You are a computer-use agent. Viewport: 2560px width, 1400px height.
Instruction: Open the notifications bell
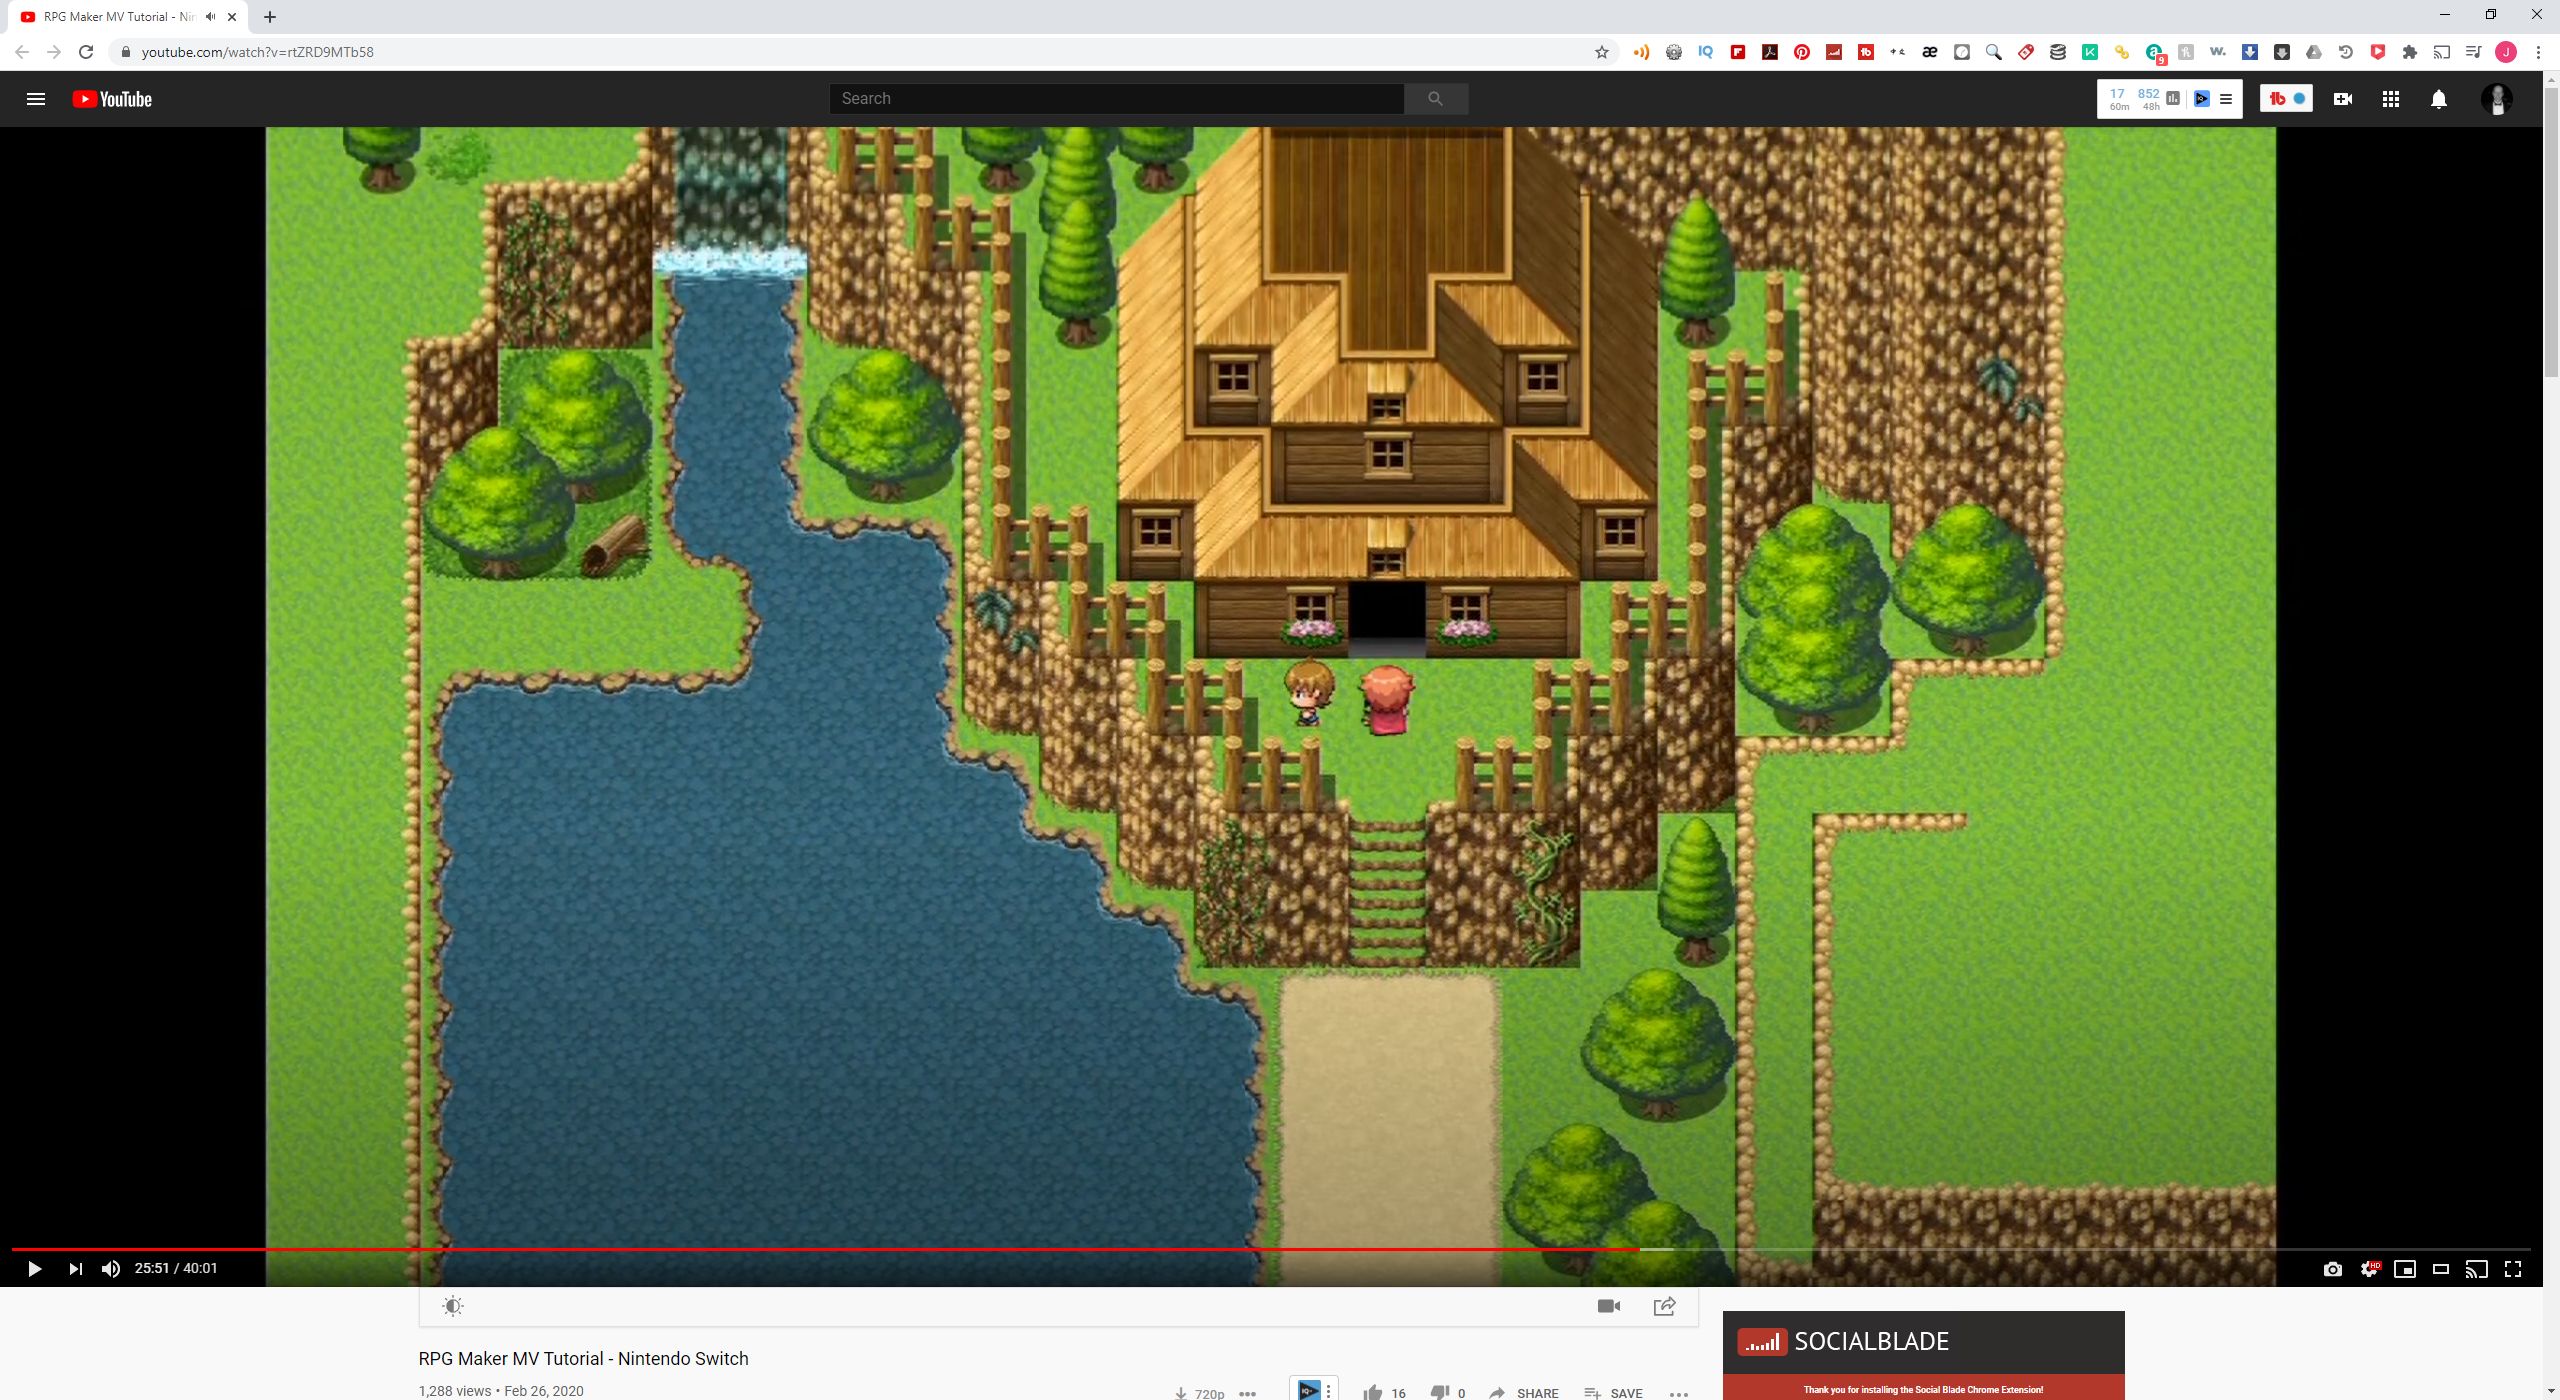(x=2439, y=99)
